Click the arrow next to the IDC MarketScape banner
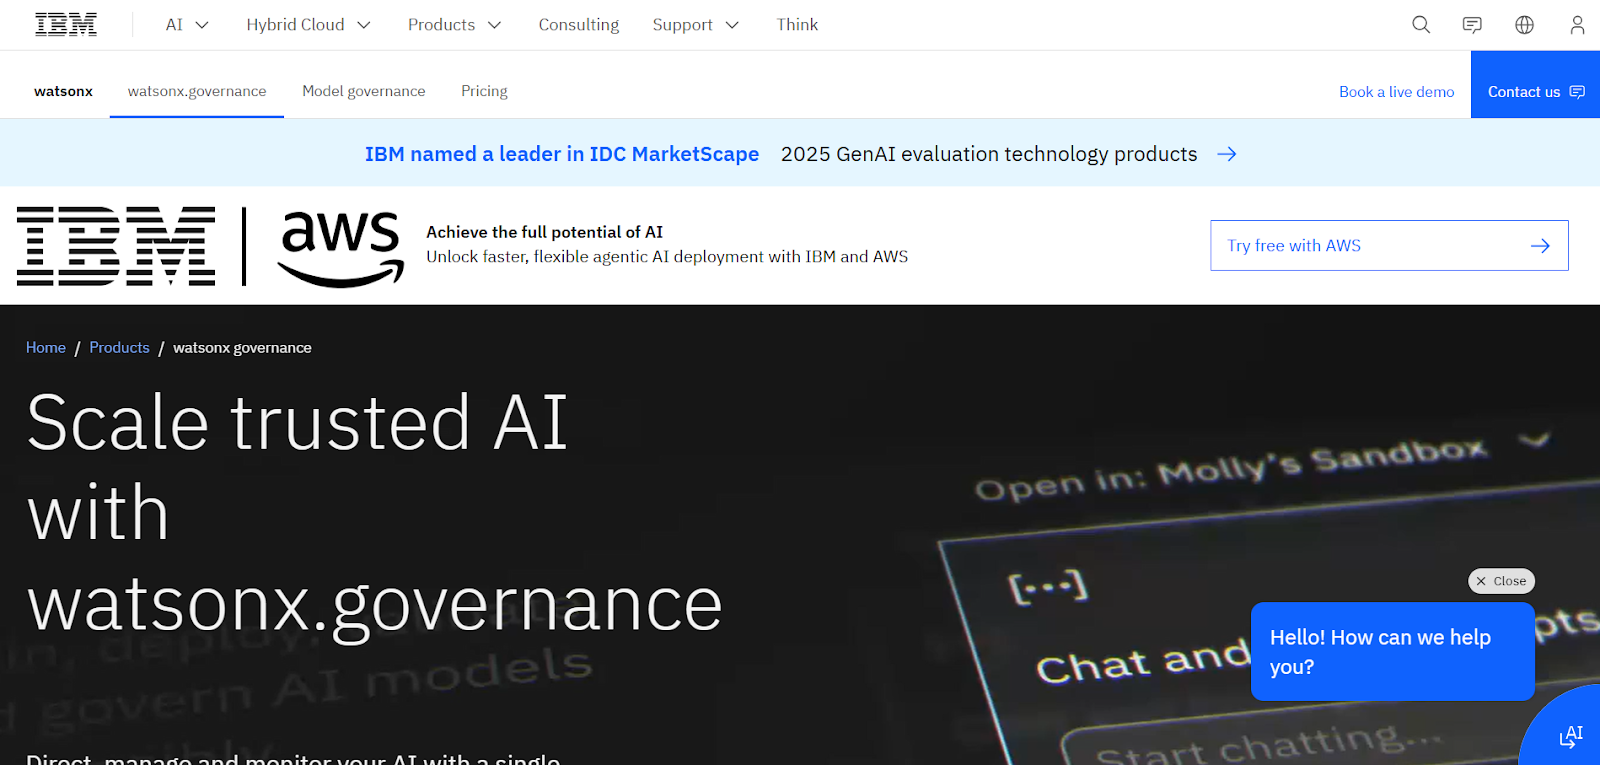 point(1227,154)
